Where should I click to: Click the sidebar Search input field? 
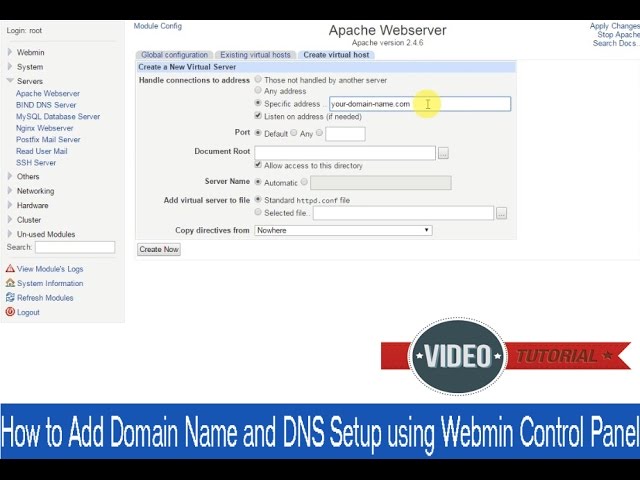click(75, 247)
